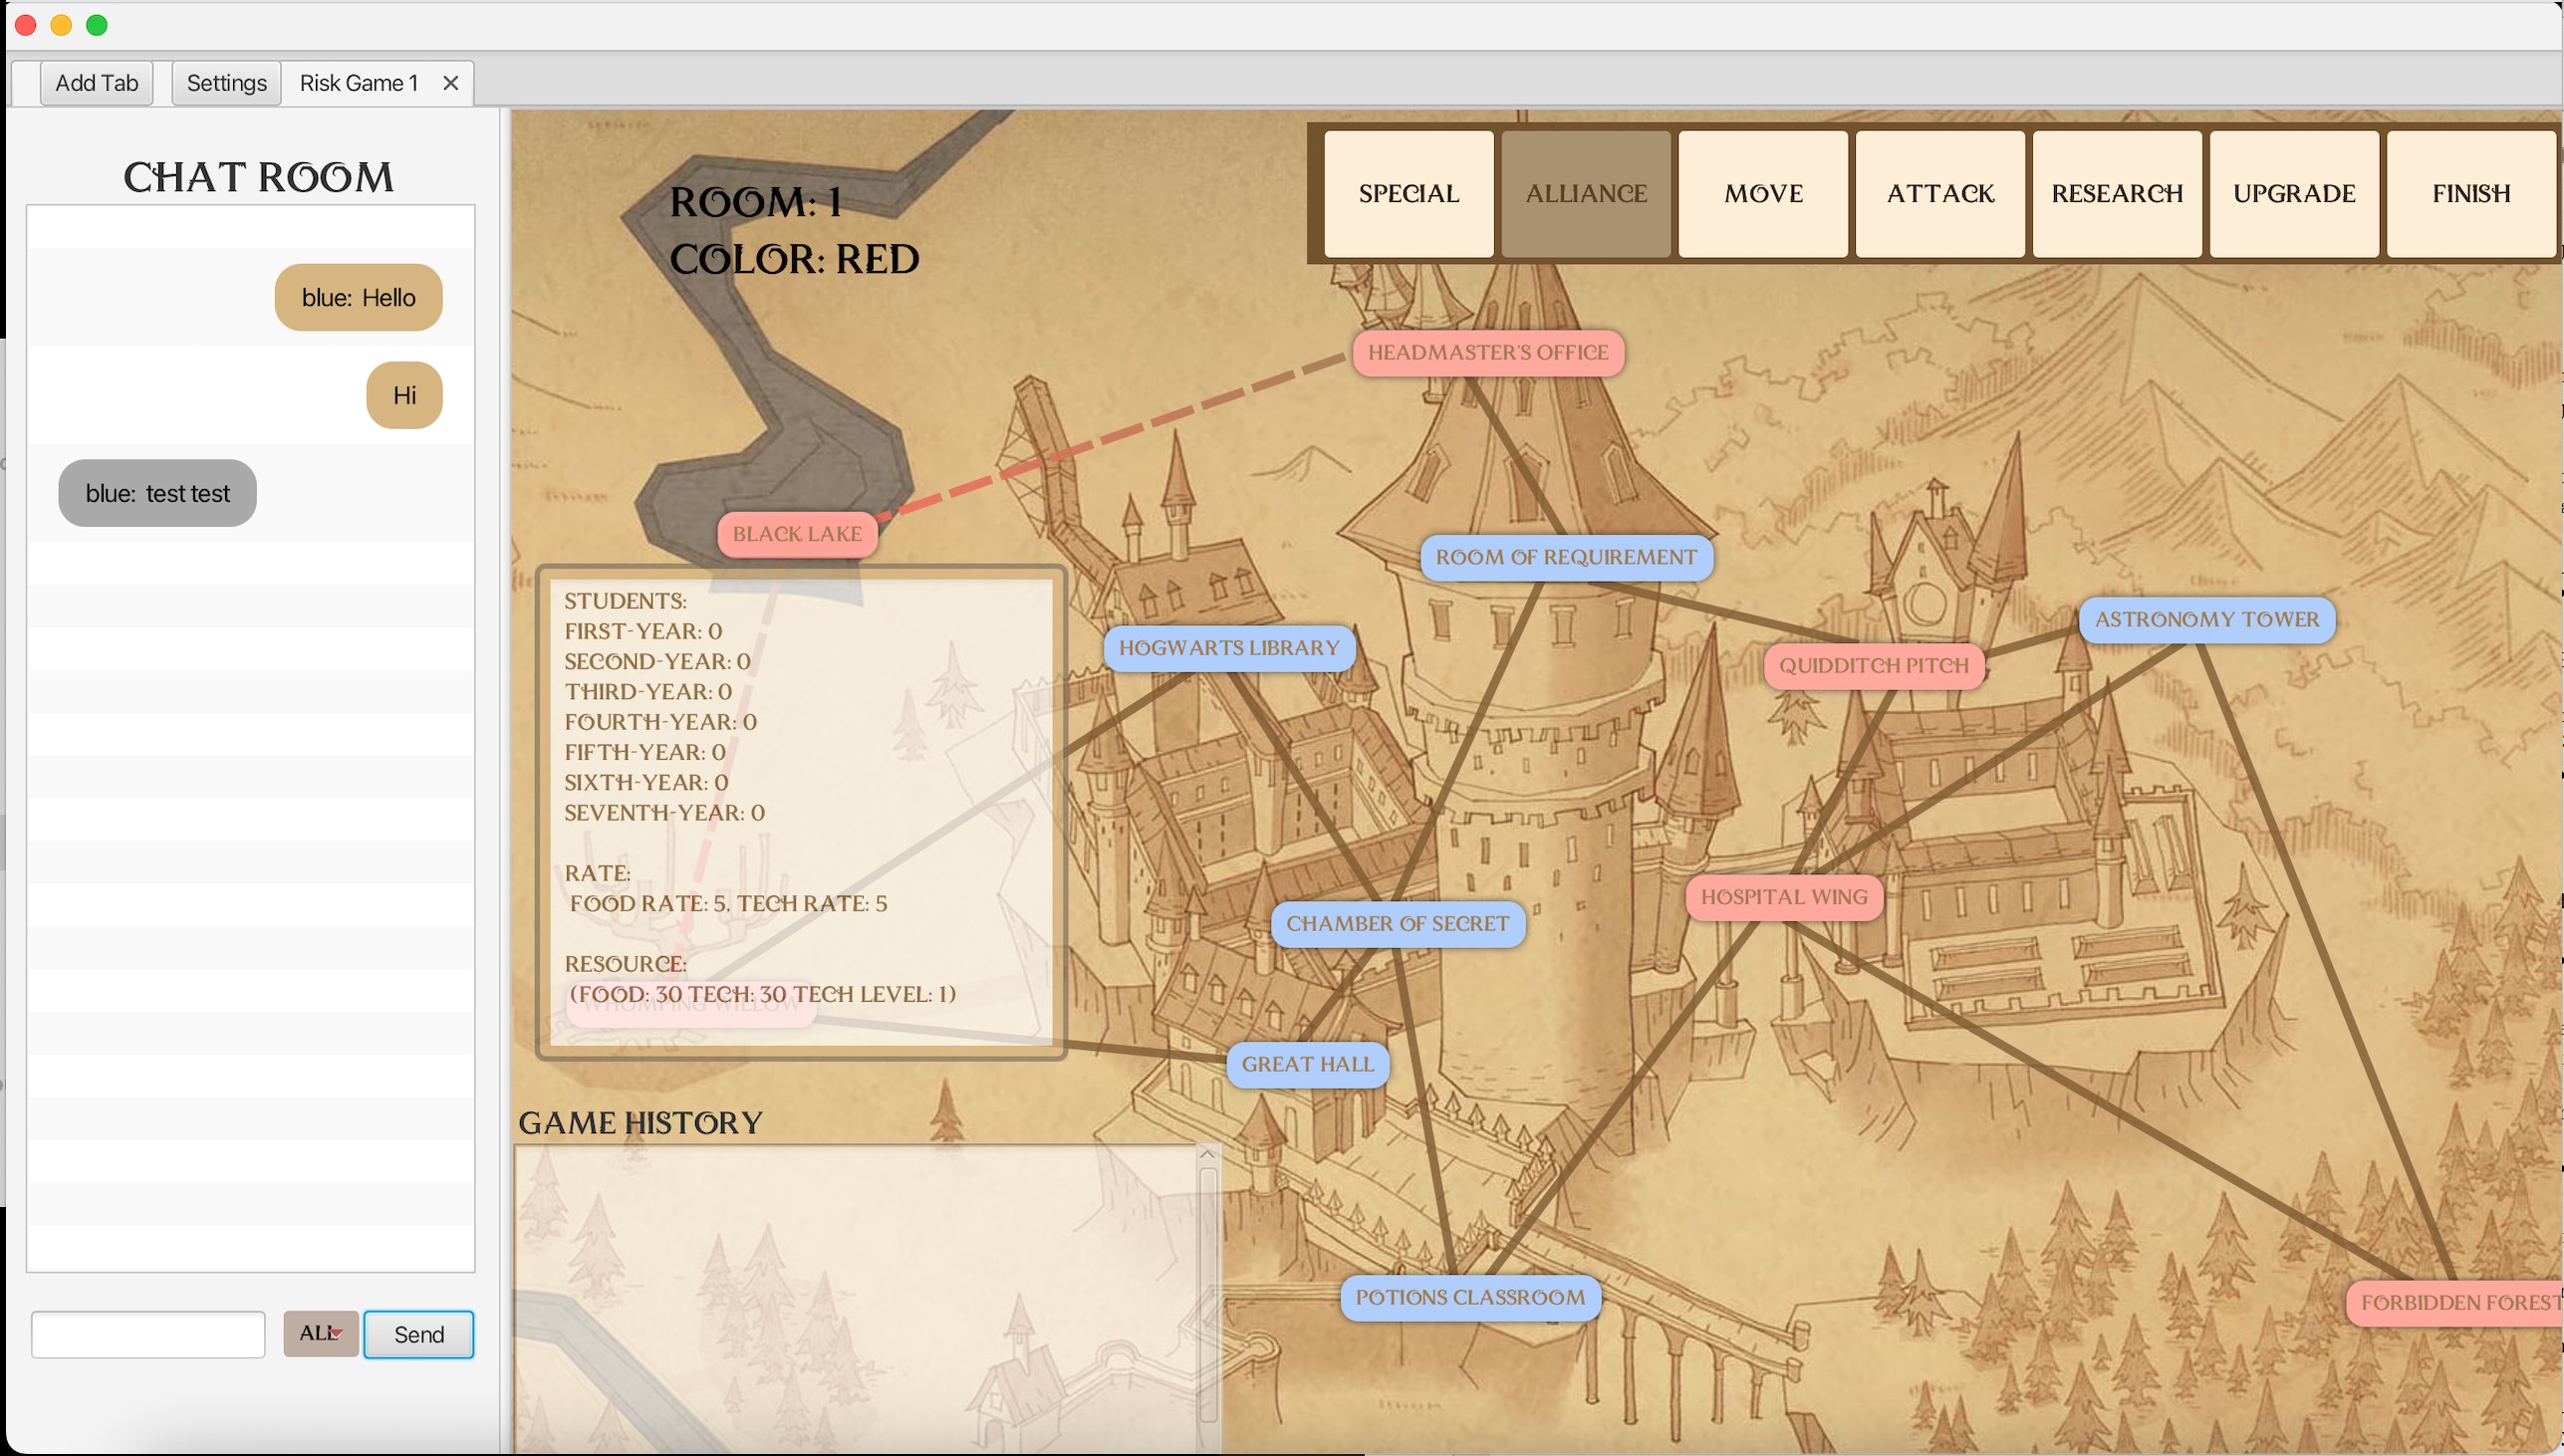Viewport: 2564px width, 1456px height.
Task: Click the SPECIAL action button
Action: pyautogui.click(x=1408, y=194)
